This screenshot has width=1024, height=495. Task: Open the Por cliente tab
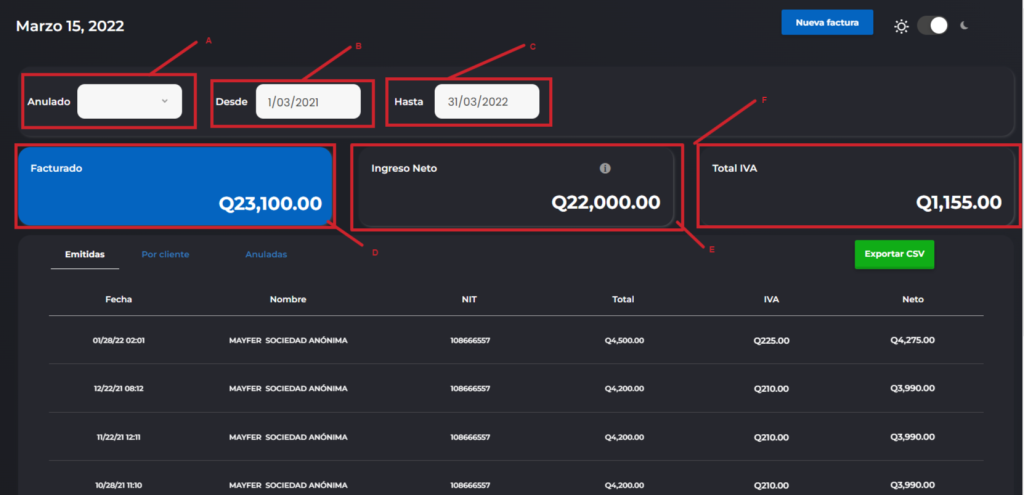pos(165,255)
